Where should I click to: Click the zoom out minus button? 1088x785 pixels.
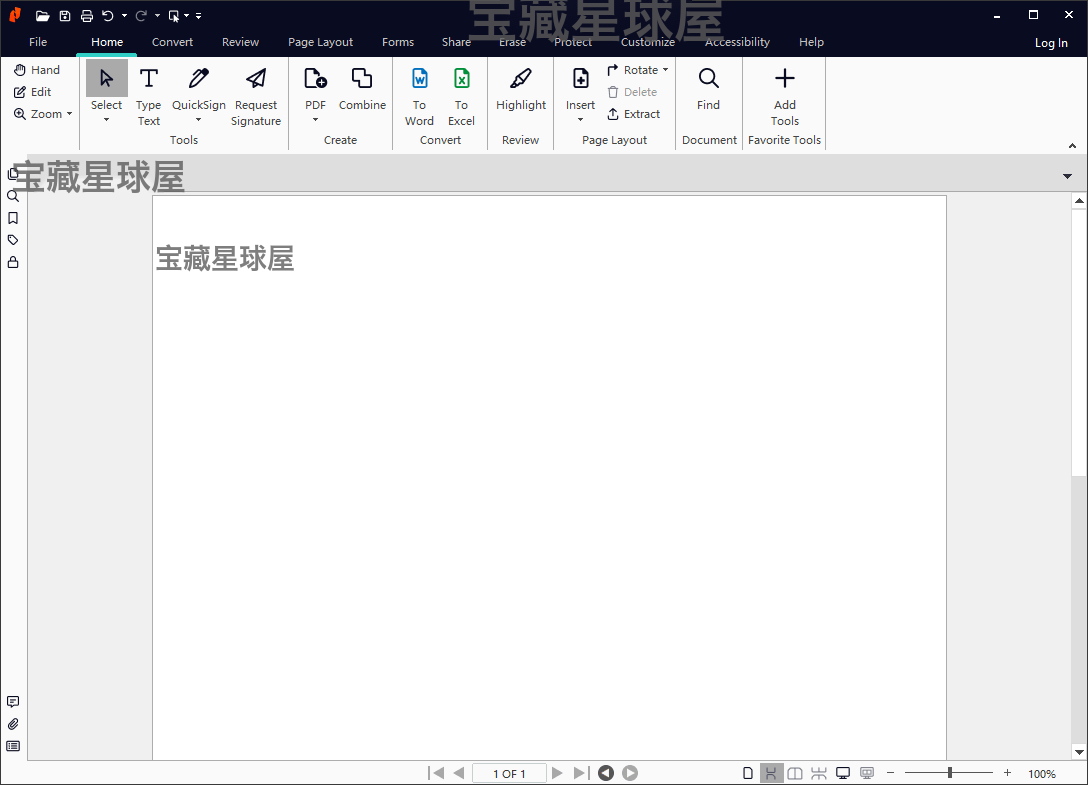point(890,773)
